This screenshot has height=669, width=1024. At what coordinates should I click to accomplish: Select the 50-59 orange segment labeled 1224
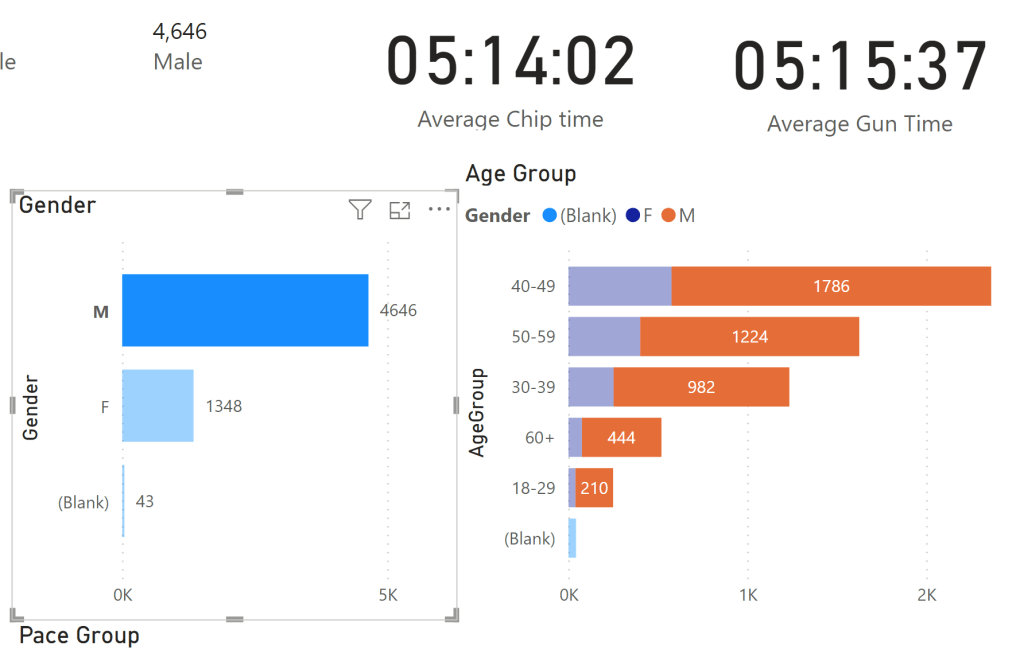tap(749, 337)
